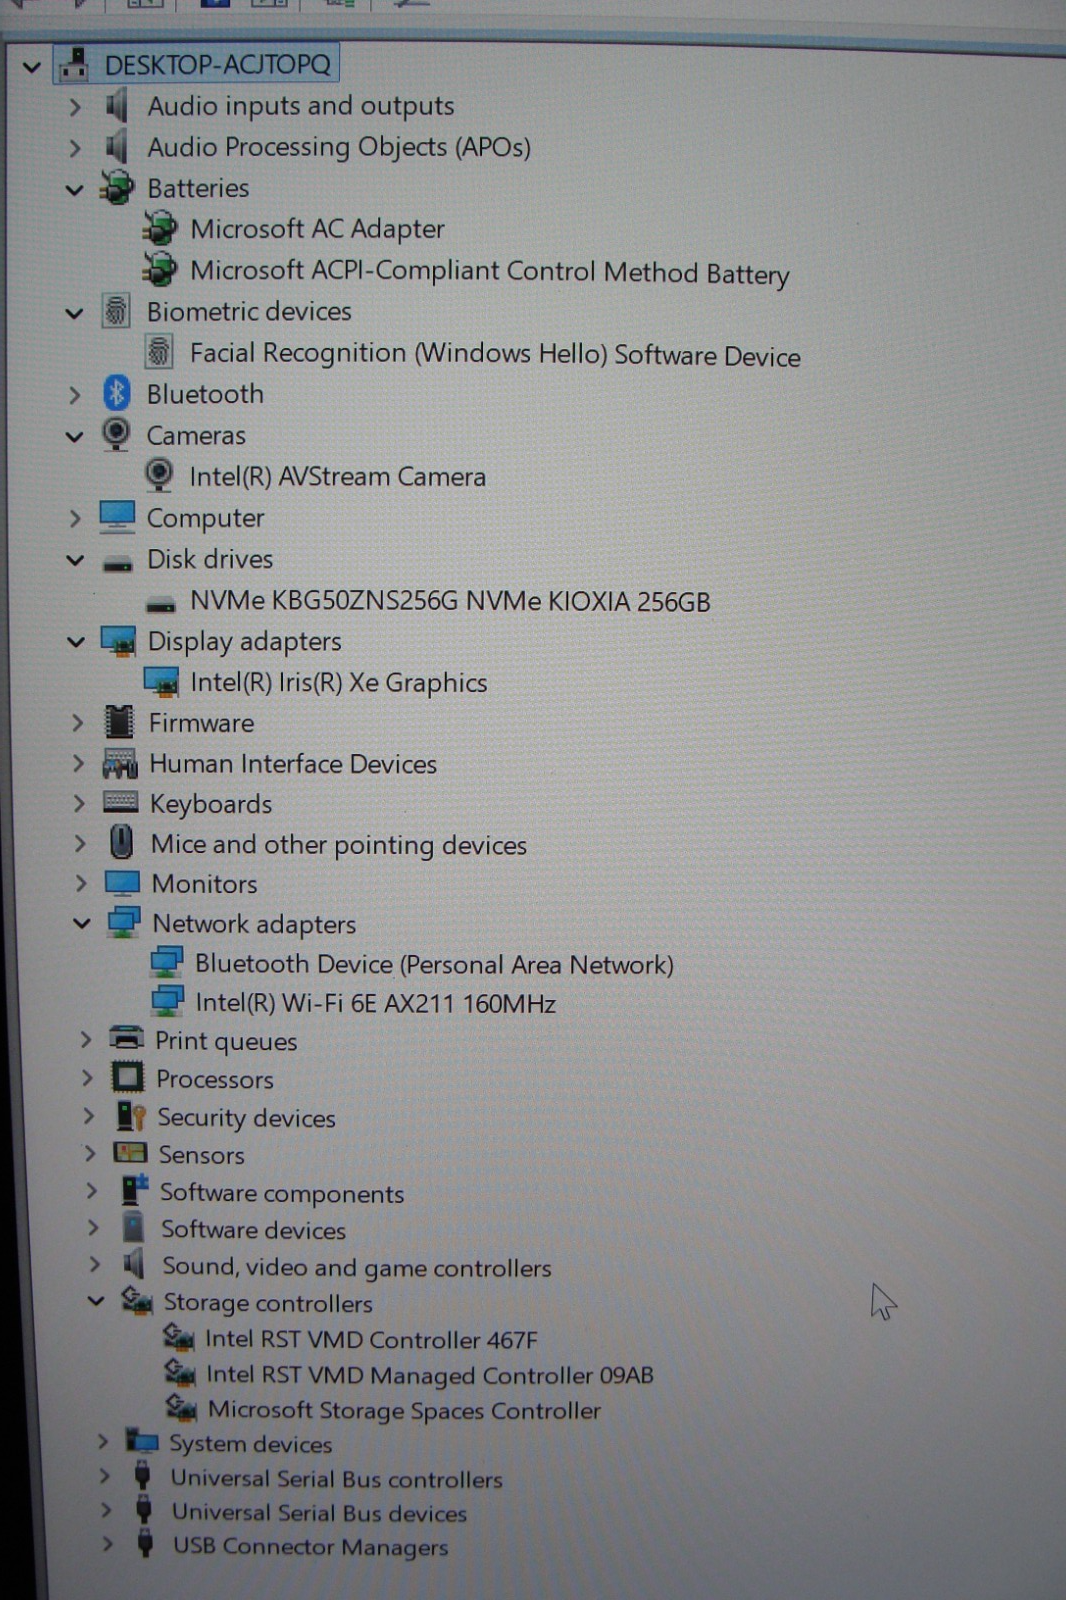Select the DESKTOP-ACJTOPQ root node
Screen dimensions: 1066x1600
point(217,65)
